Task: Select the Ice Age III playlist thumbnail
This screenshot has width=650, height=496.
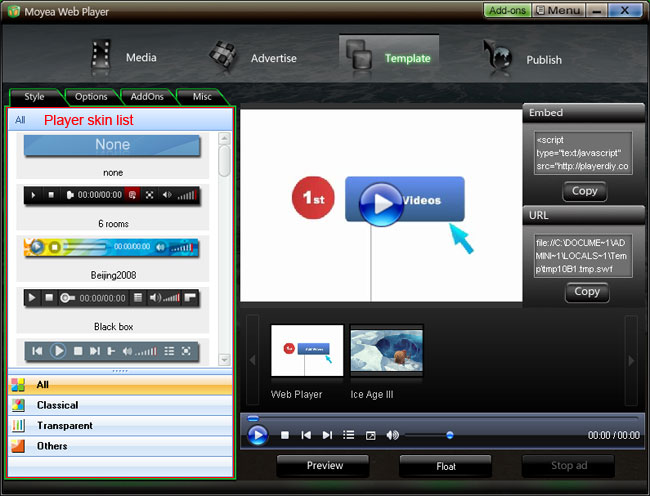Action: (x=386, y=350)
